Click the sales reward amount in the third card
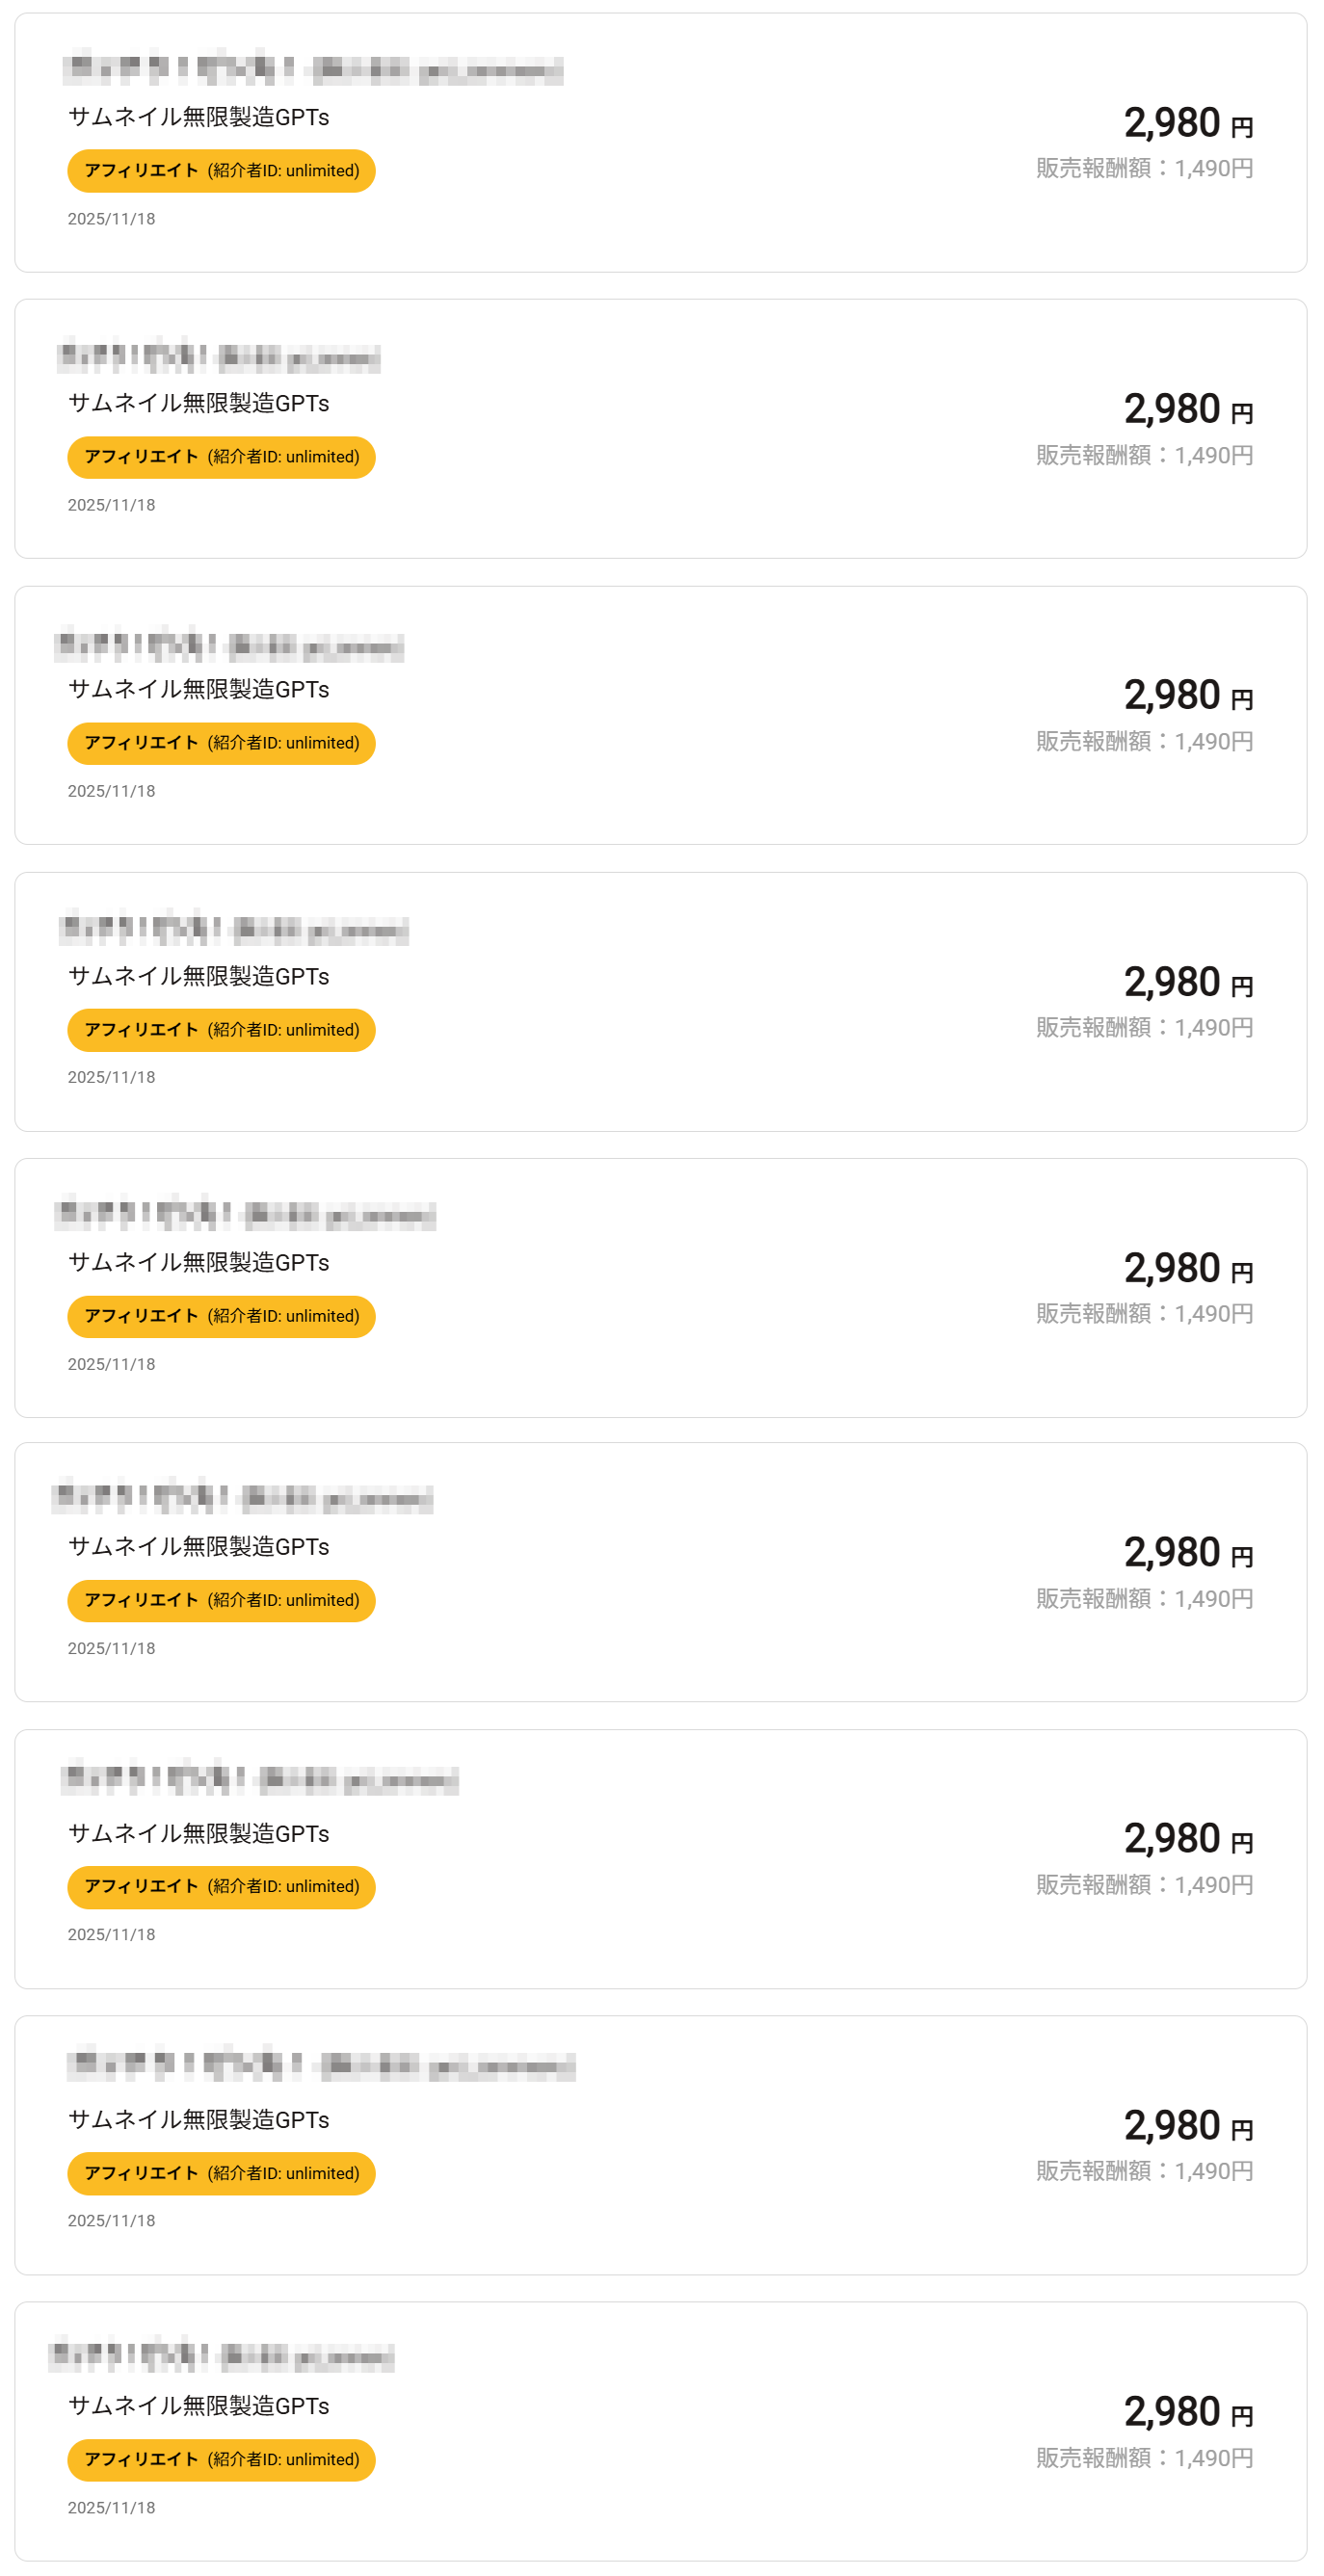The height and width of the screenshot is (2576, 1324). 1144,741
